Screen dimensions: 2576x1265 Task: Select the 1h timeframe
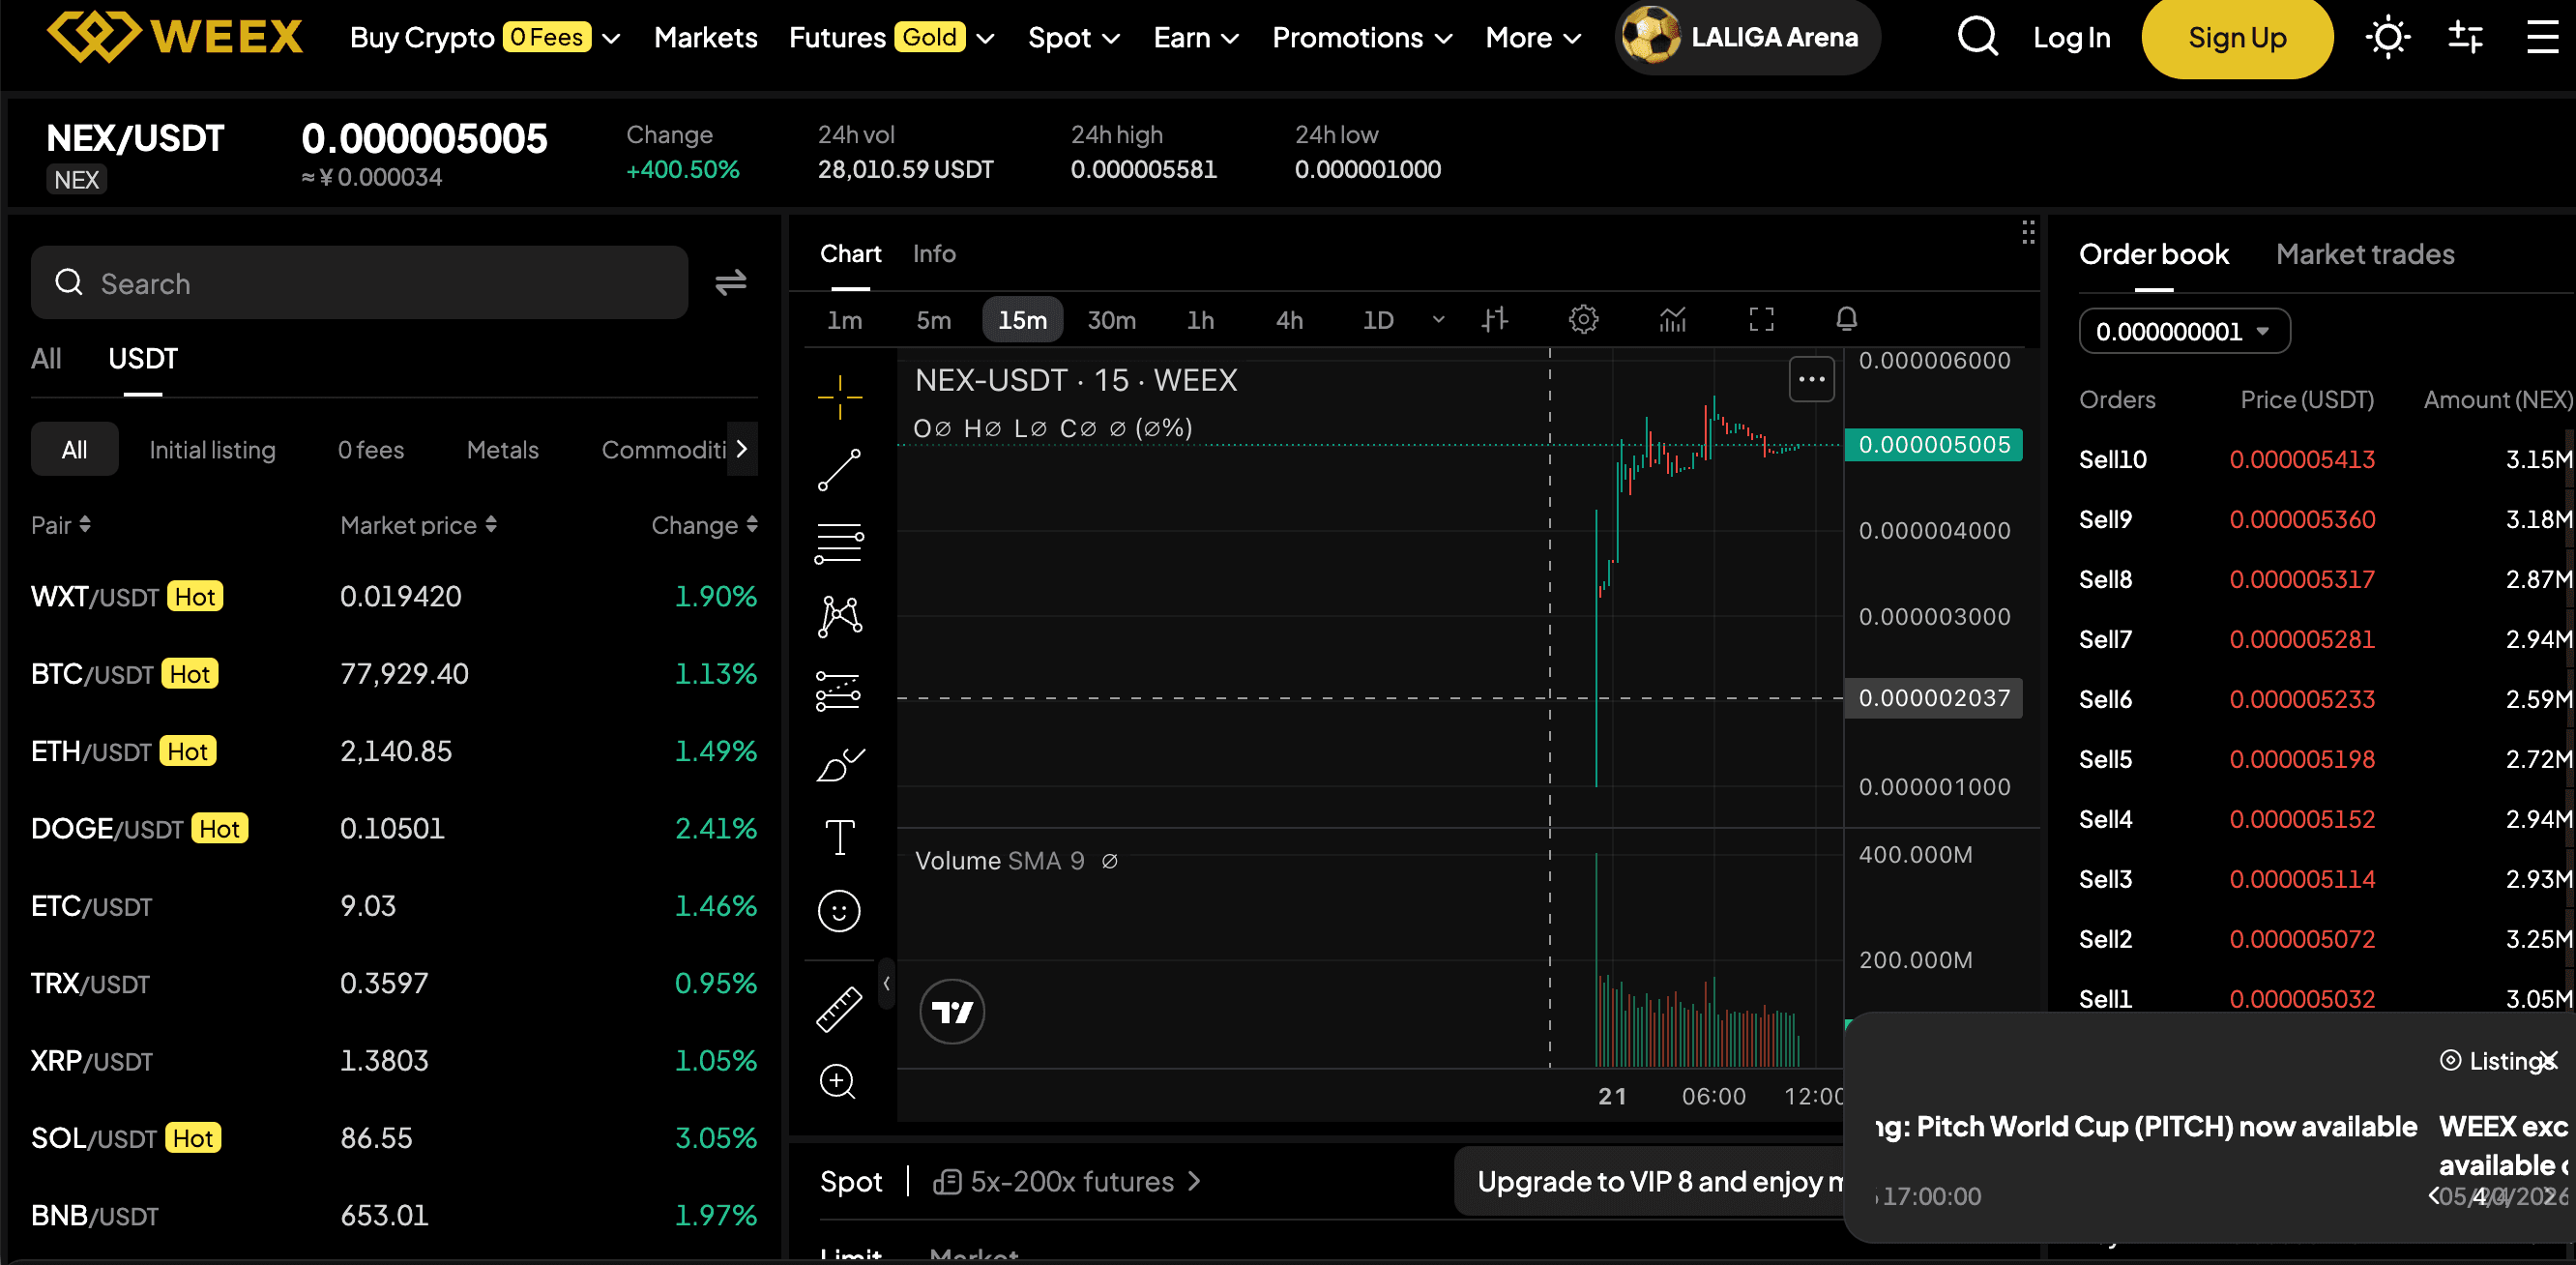click(x=1200, y=320)
